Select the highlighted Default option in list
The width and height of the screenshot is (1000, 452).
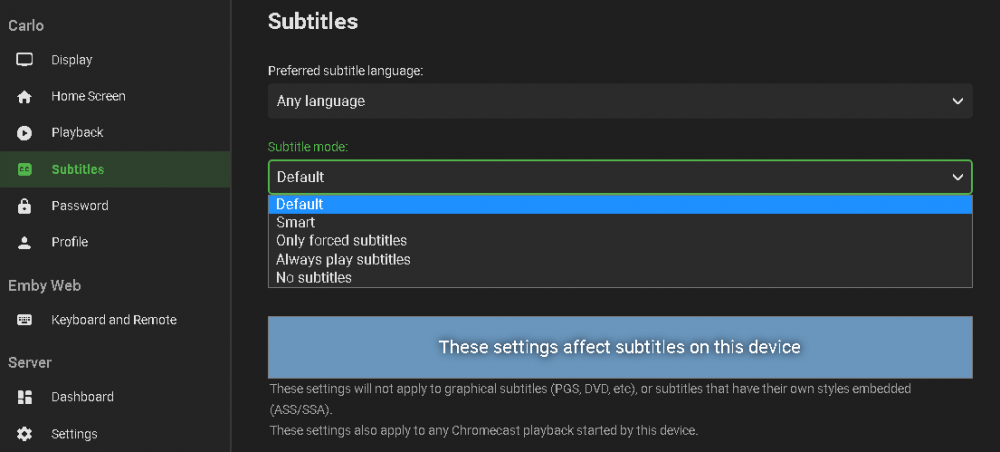tap(300, 204)
